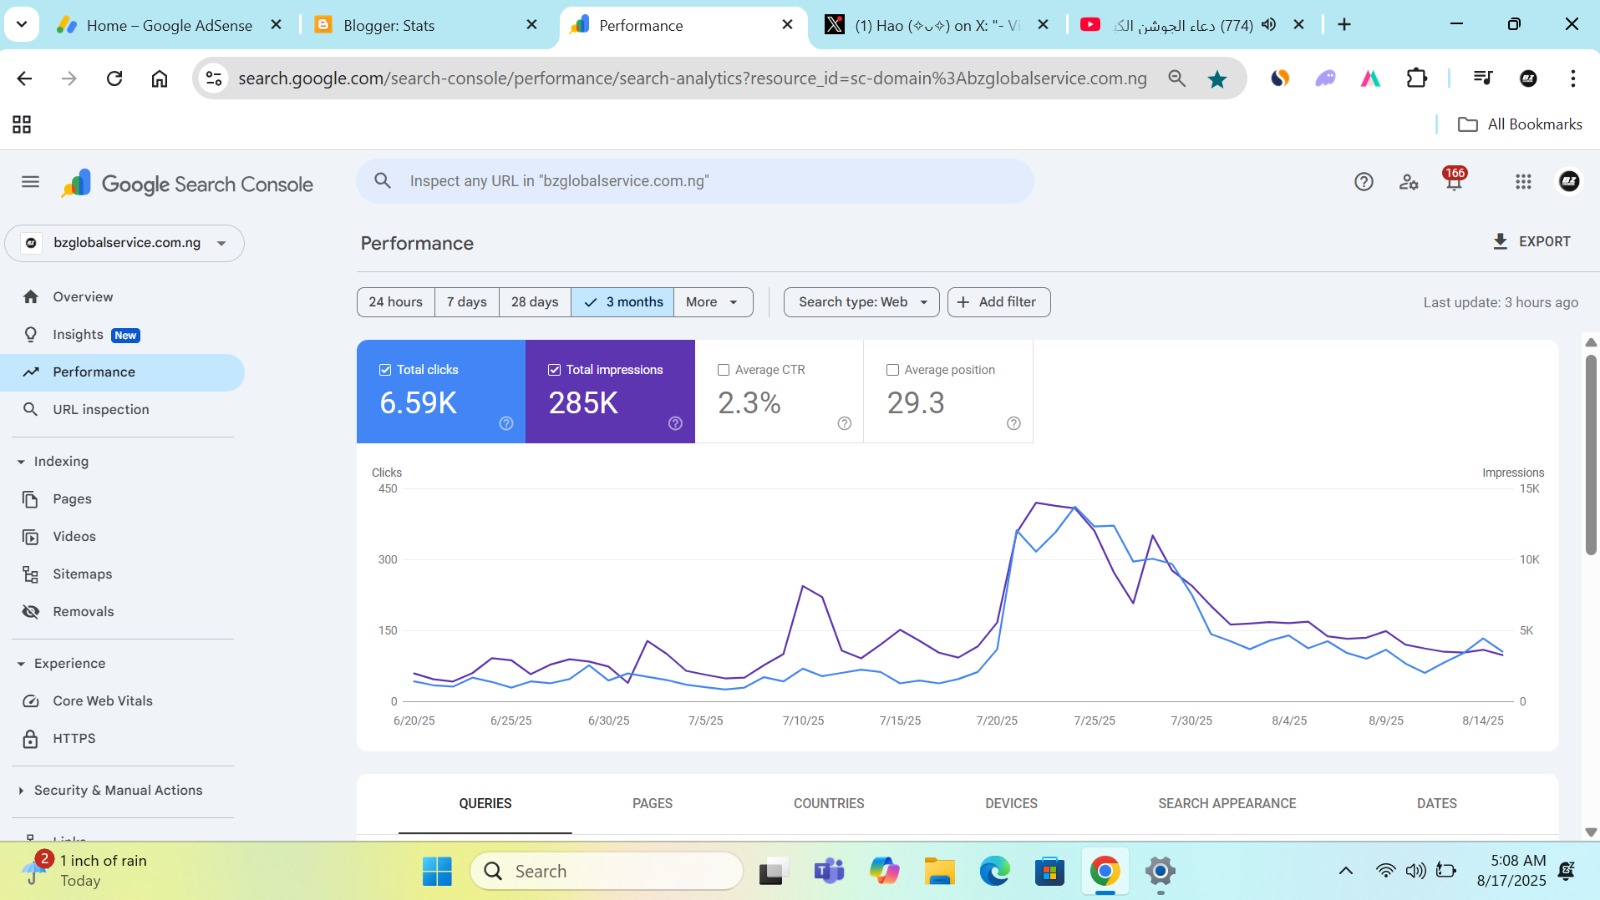Open the Google apps grid icon
The width and height of the screenshot is (1600, 900).
point(1523,182)
